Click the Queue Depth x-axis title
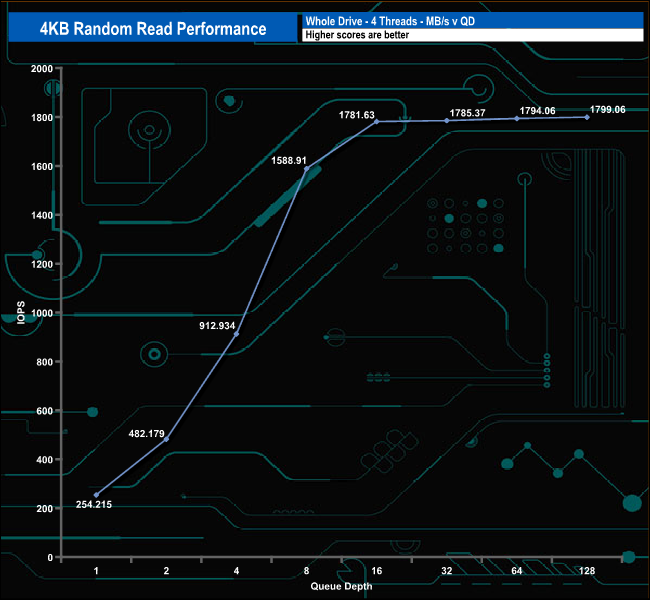650x600 pixels. pyautogui.click(x=340, y=585)
